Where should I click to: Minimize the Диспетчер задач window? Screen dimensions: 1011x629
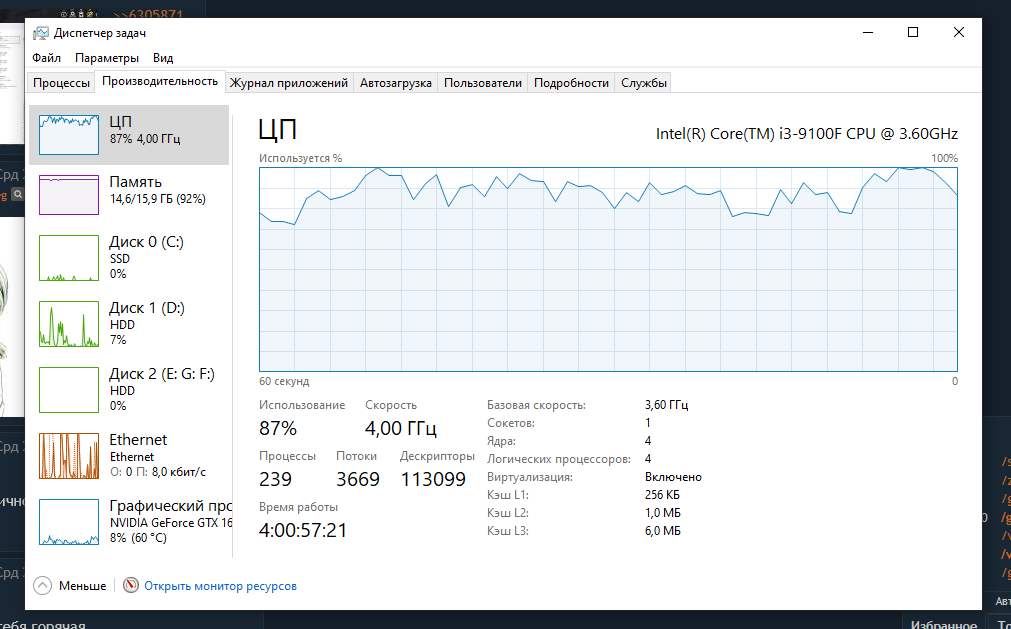(868, 32)
